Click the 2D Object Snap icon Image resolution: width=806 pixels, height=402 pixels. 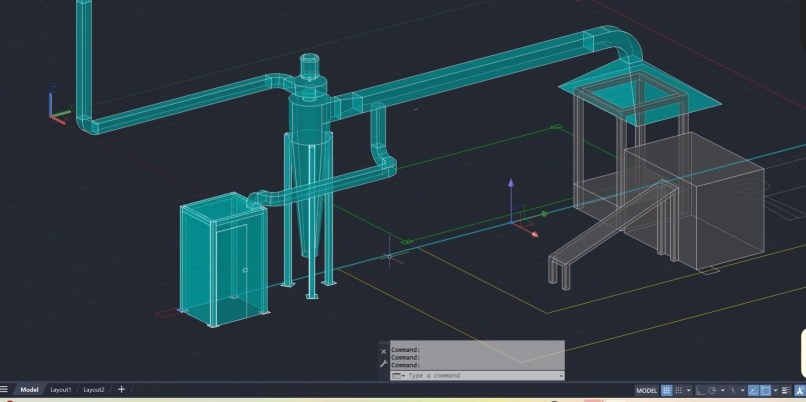[765, 390]
